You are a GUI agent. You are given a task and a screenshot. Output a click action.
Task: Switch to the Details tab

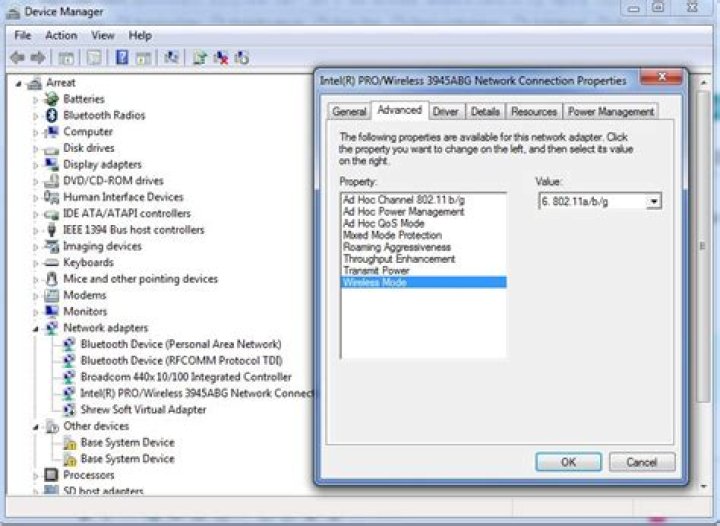(485, 112)
